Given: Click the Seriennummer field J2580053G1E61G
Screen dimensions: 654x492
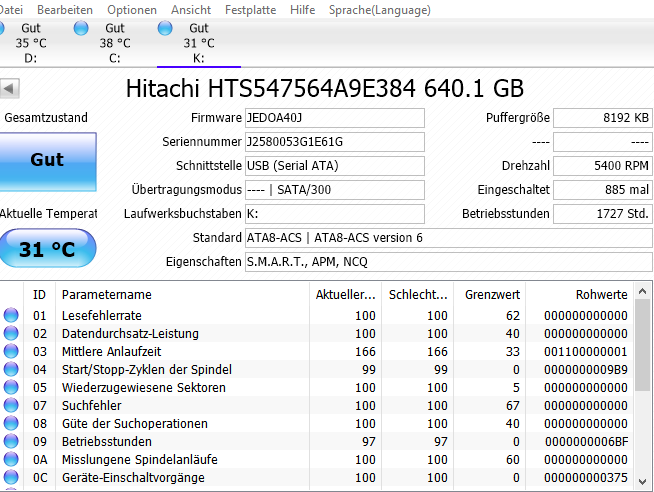Looking at the screenshot, I should tap(335, 142).
